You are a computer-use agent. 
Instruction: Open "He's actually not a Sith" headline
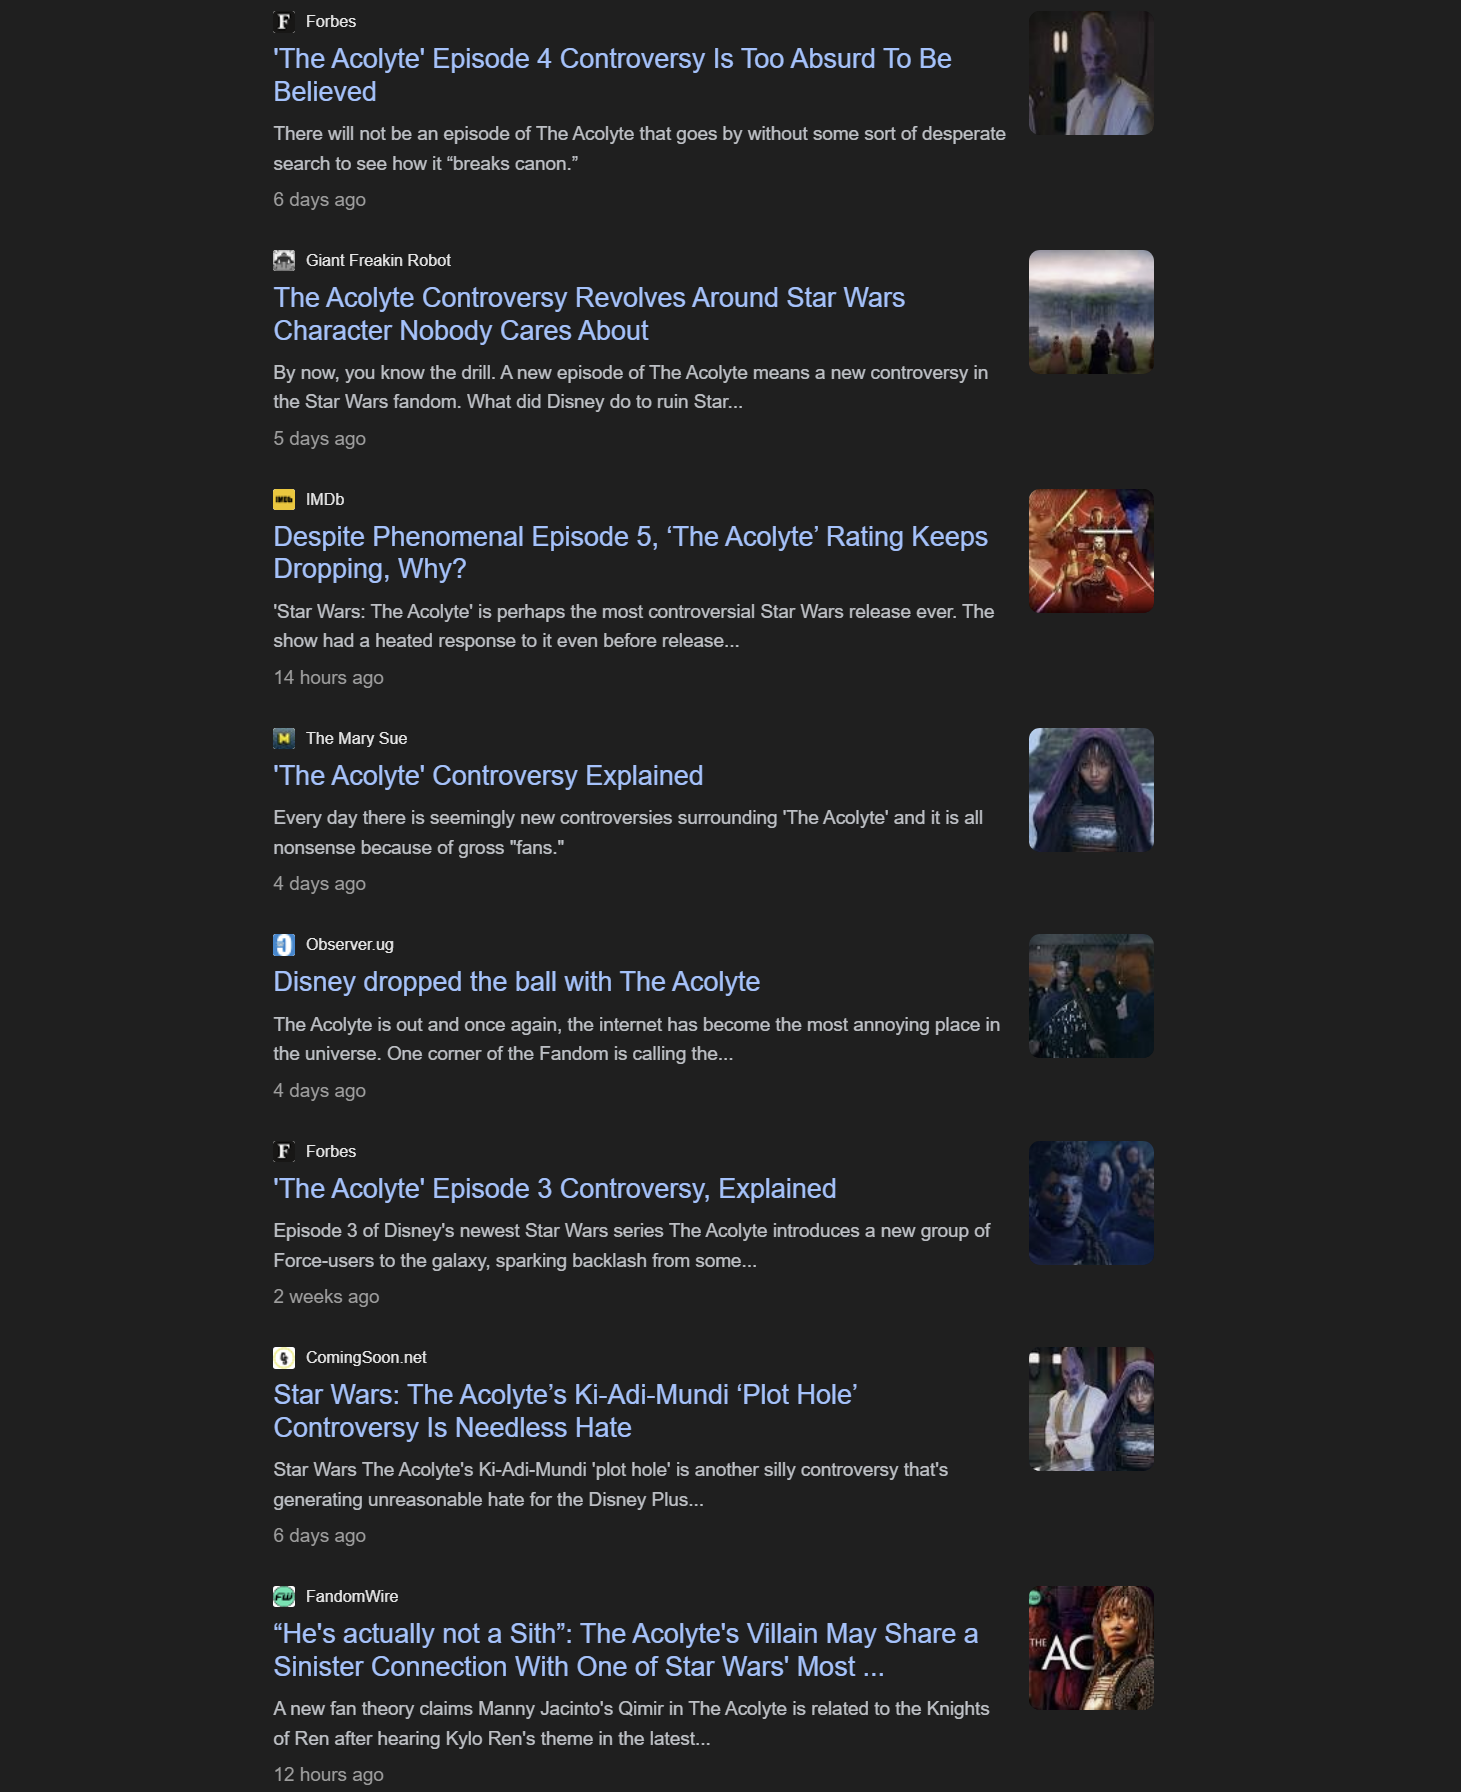click(625, 1650)
